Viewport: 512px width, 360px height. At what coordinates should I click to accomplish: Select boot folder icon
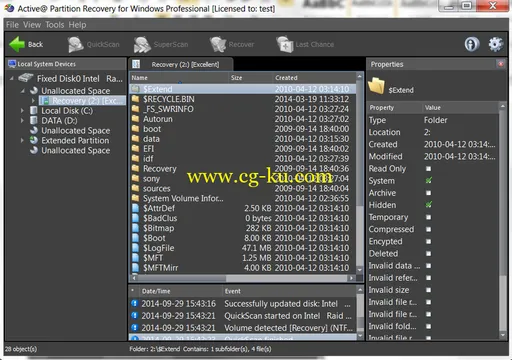135,129
